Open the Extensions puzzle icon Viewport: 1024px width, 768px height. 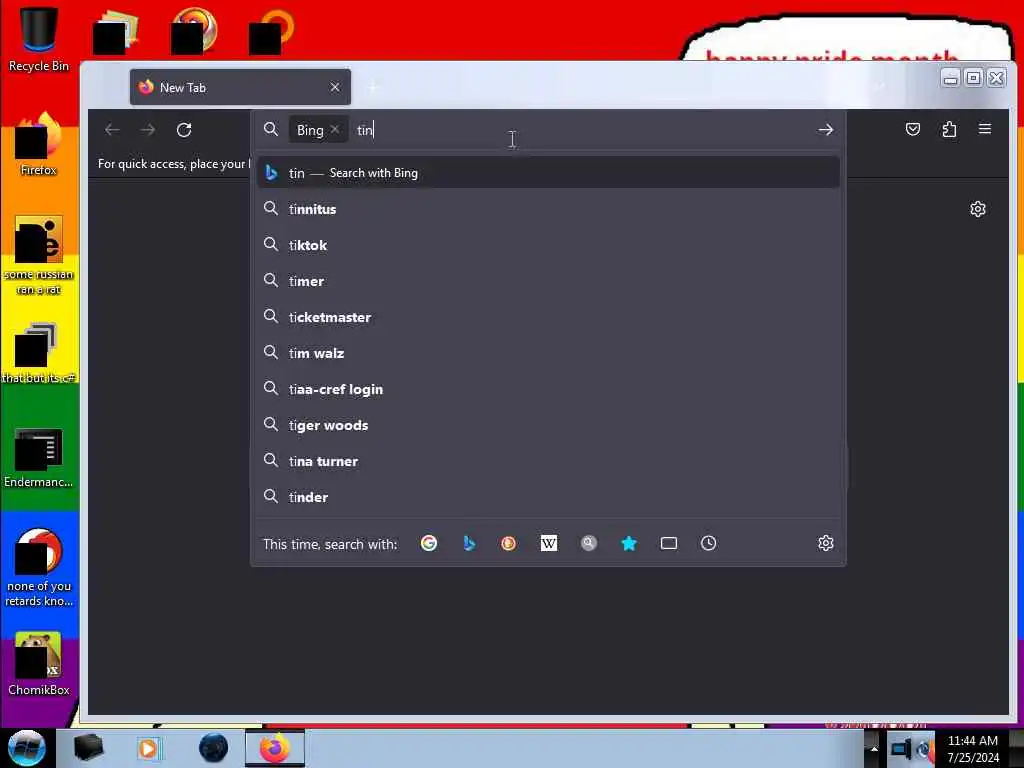click(x=949, y=129)
